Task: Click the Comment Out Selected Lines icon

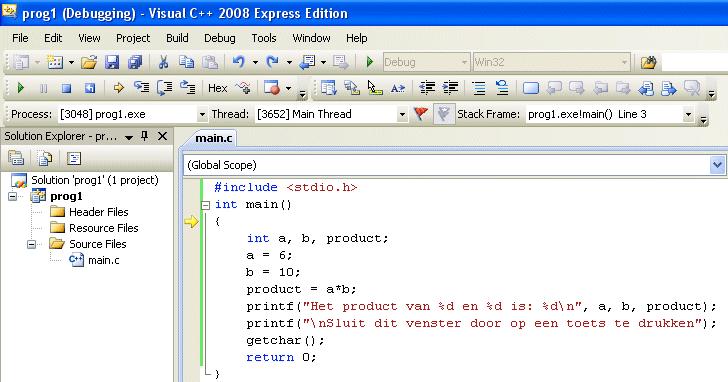Action: [479, 88]
